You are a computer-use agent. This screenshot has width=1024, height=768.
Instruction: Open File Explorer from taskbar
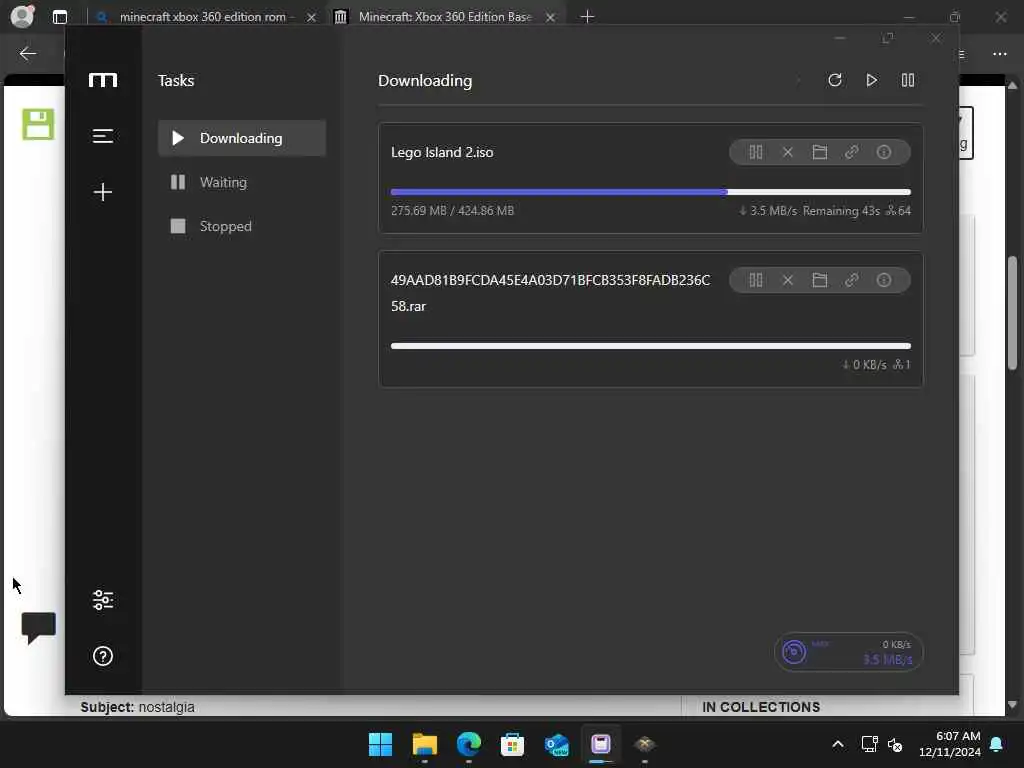(x=424, y=744)
